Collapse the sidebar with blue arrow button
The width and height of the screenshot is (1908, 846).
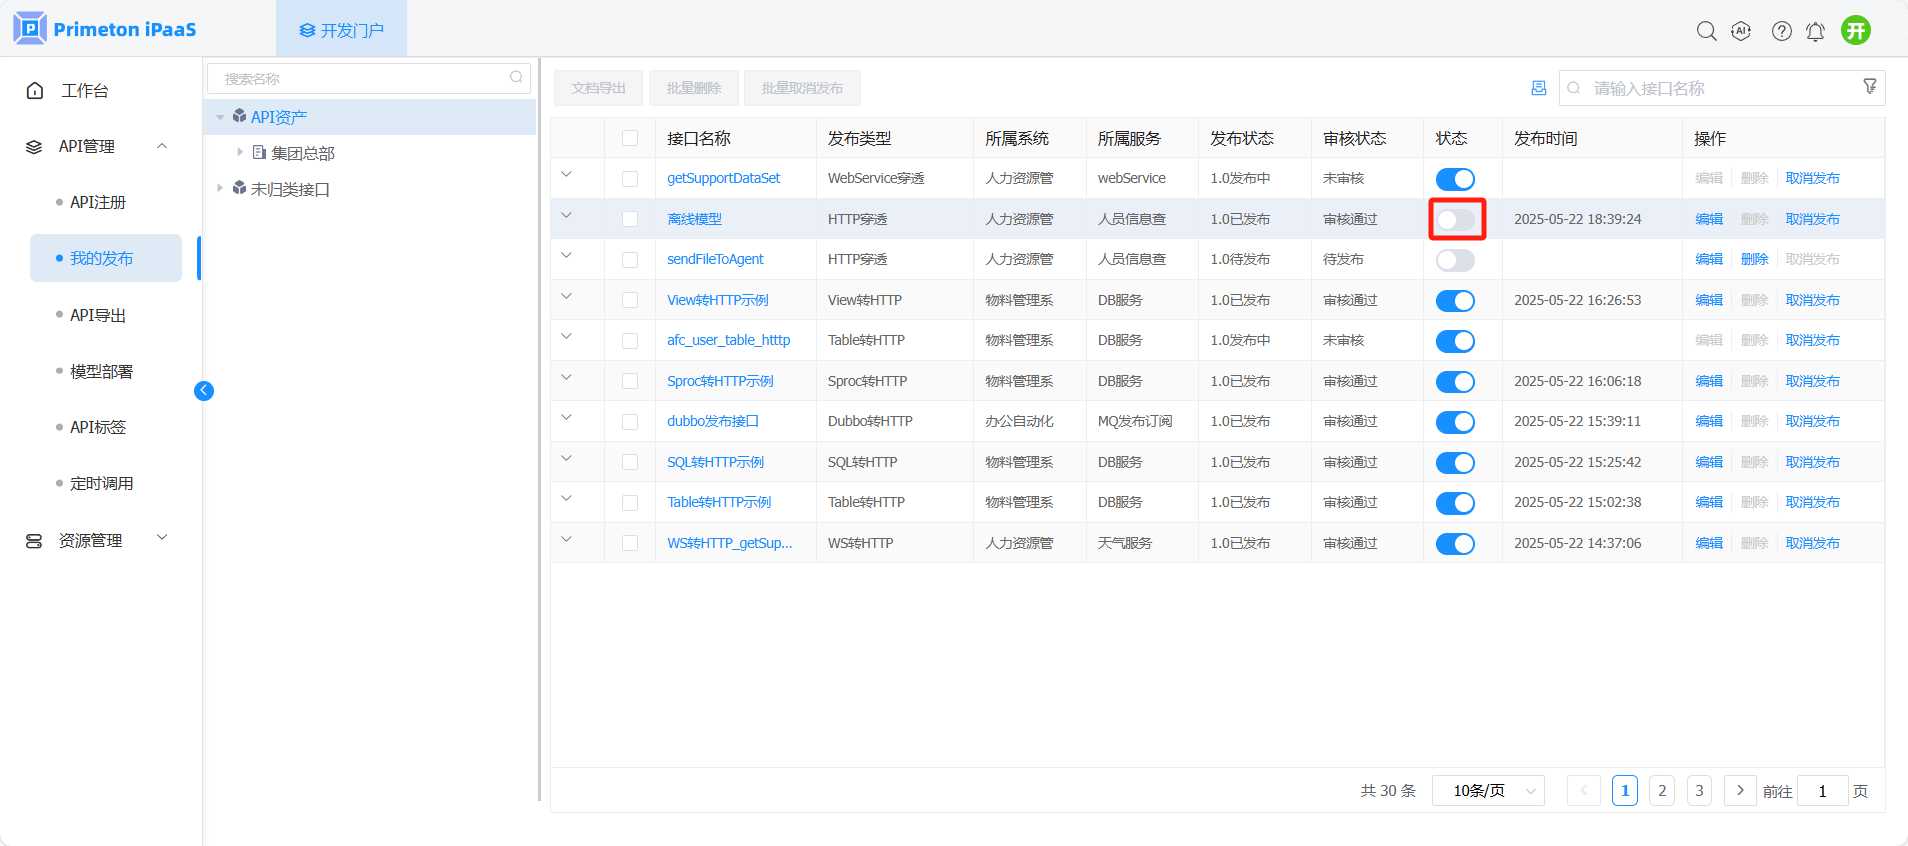pos(204,391)
